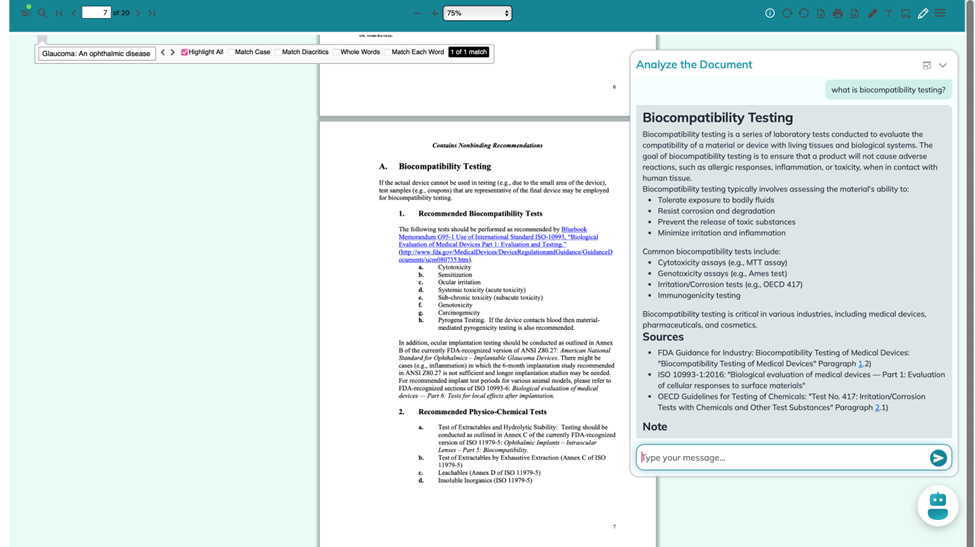Click 'Immunogenicity testing' bullet in chat
This screenshot has height=547, width=975.
click(699, 296)
